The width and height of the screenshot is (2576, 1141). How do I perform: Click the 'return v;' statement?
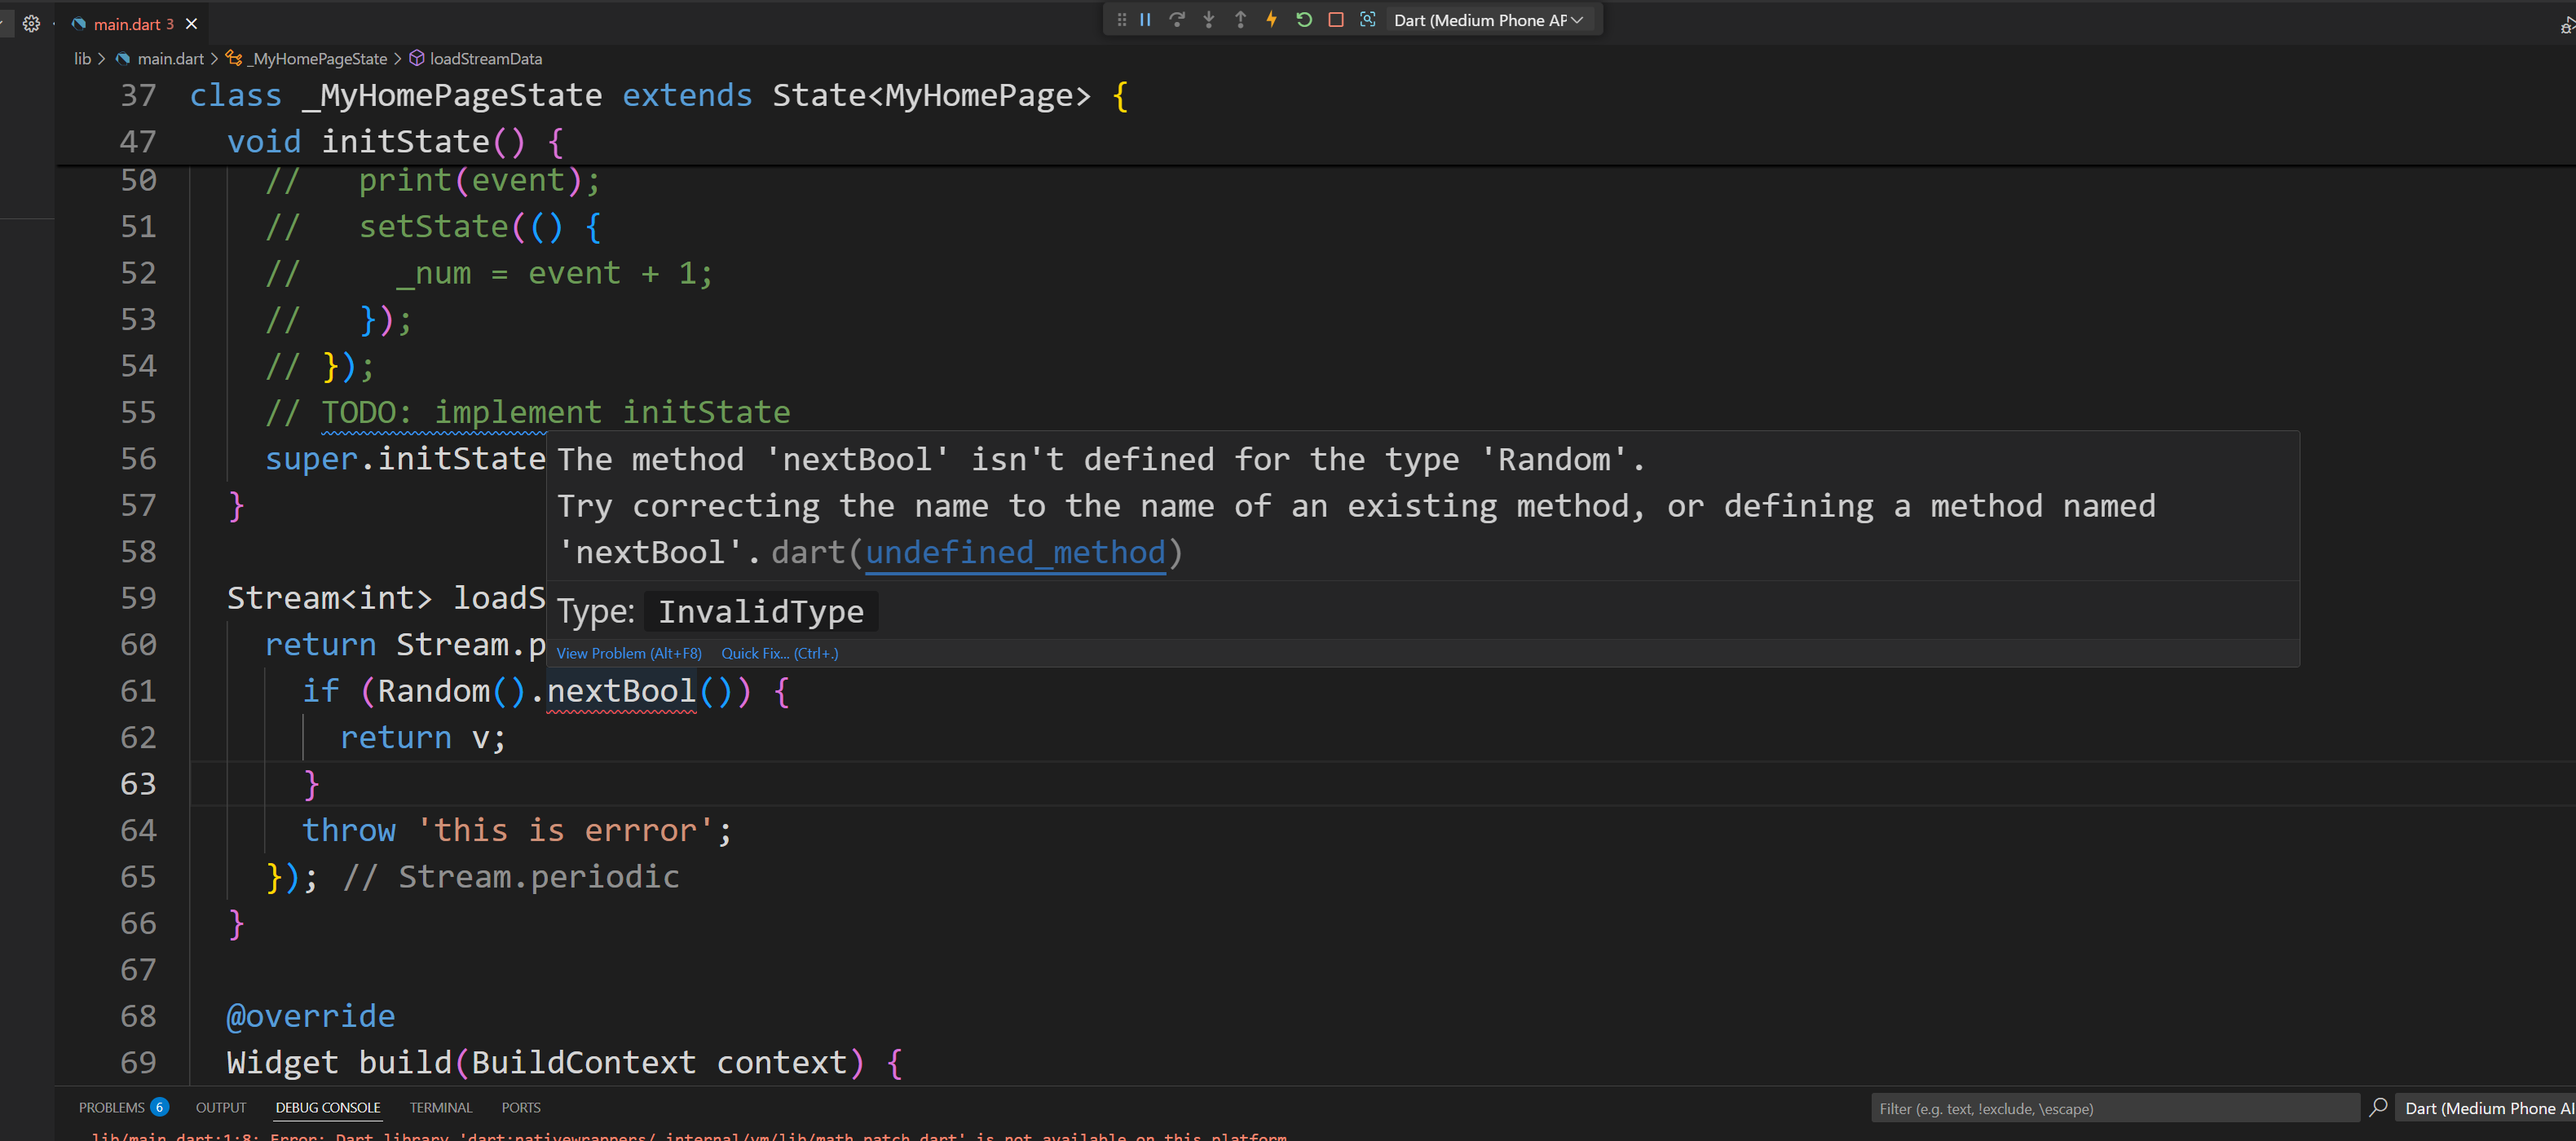click(423, 737)
